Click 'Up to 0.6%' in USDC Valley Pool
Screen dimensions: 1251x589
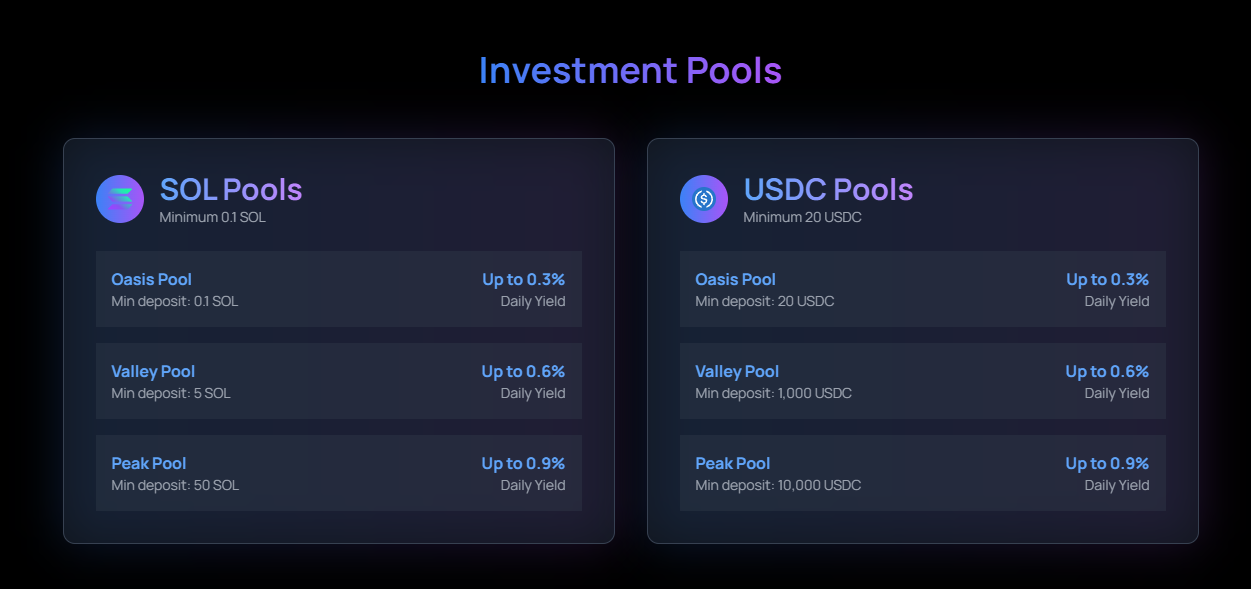point(1107,371)
